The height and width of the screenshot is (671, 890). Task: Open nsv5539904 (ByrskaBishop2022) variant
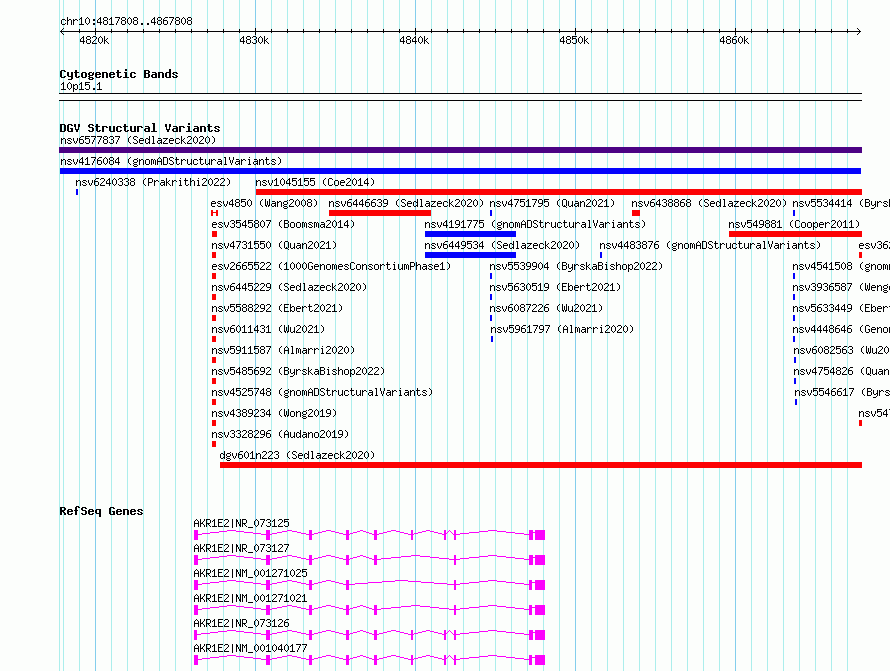click(x=576, y=266)
